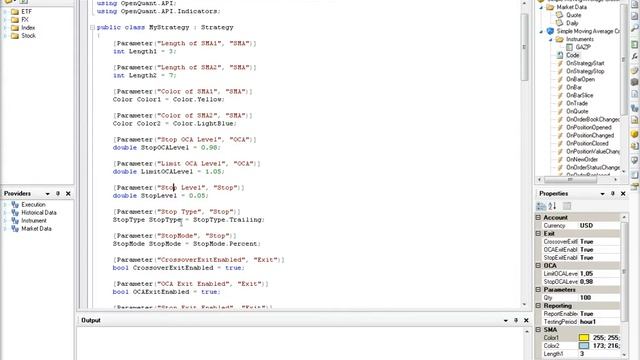640x360 pixels.
Task: Toggle auto-hide pin on Properties panel
Action: click(x=613, y=194)
